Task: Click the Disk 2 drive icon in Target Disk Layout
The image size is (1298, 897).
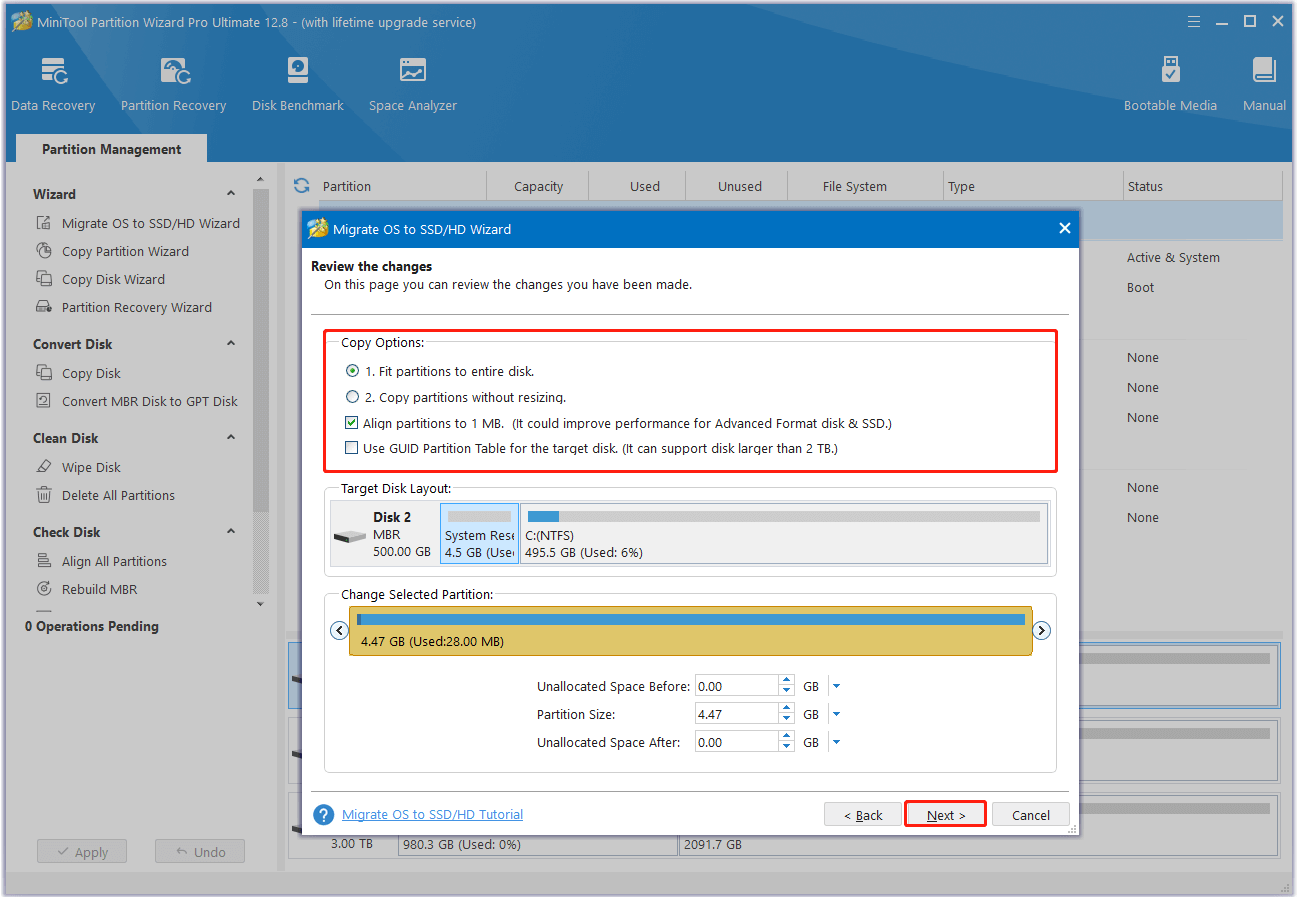Action: [349, 536]
